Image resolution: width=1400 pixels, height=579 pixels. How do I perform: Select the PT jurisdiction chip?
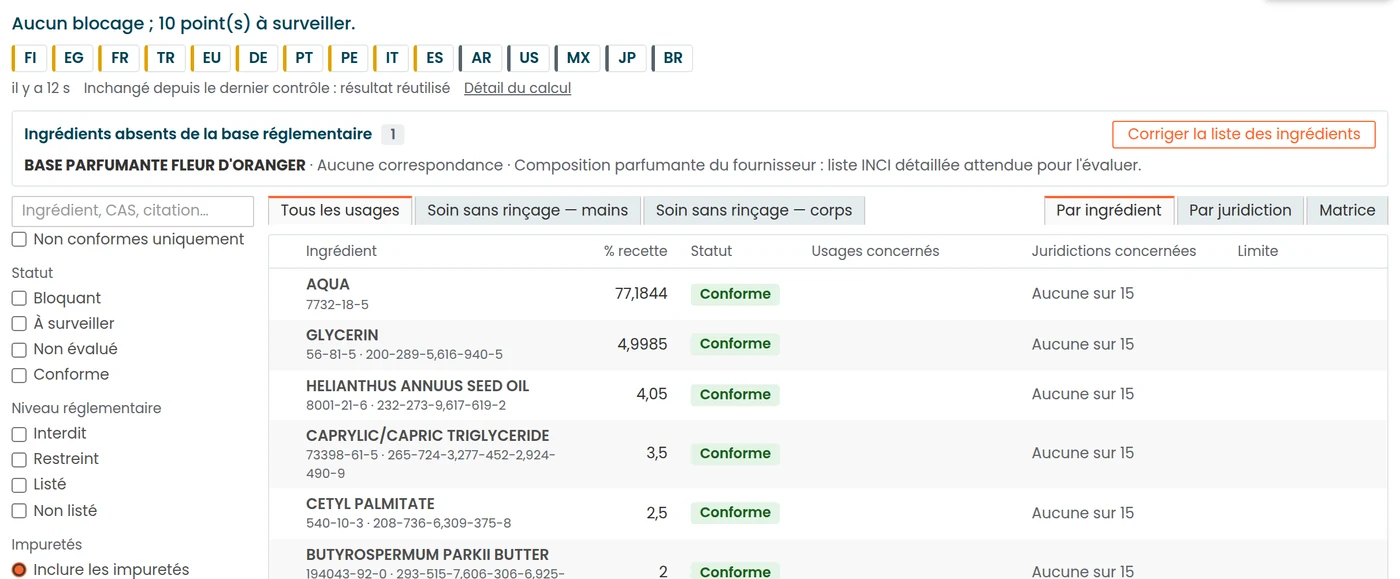pos(304,58)
